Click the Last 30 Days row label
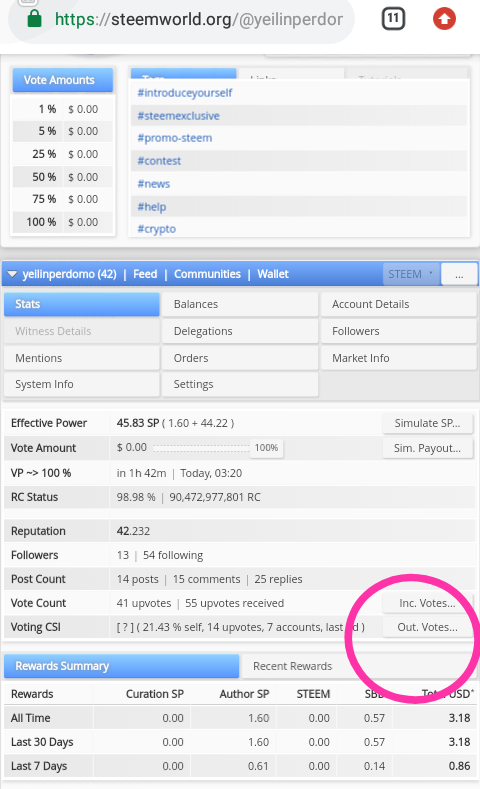The image size is (480, 789). tap(42, 742)
